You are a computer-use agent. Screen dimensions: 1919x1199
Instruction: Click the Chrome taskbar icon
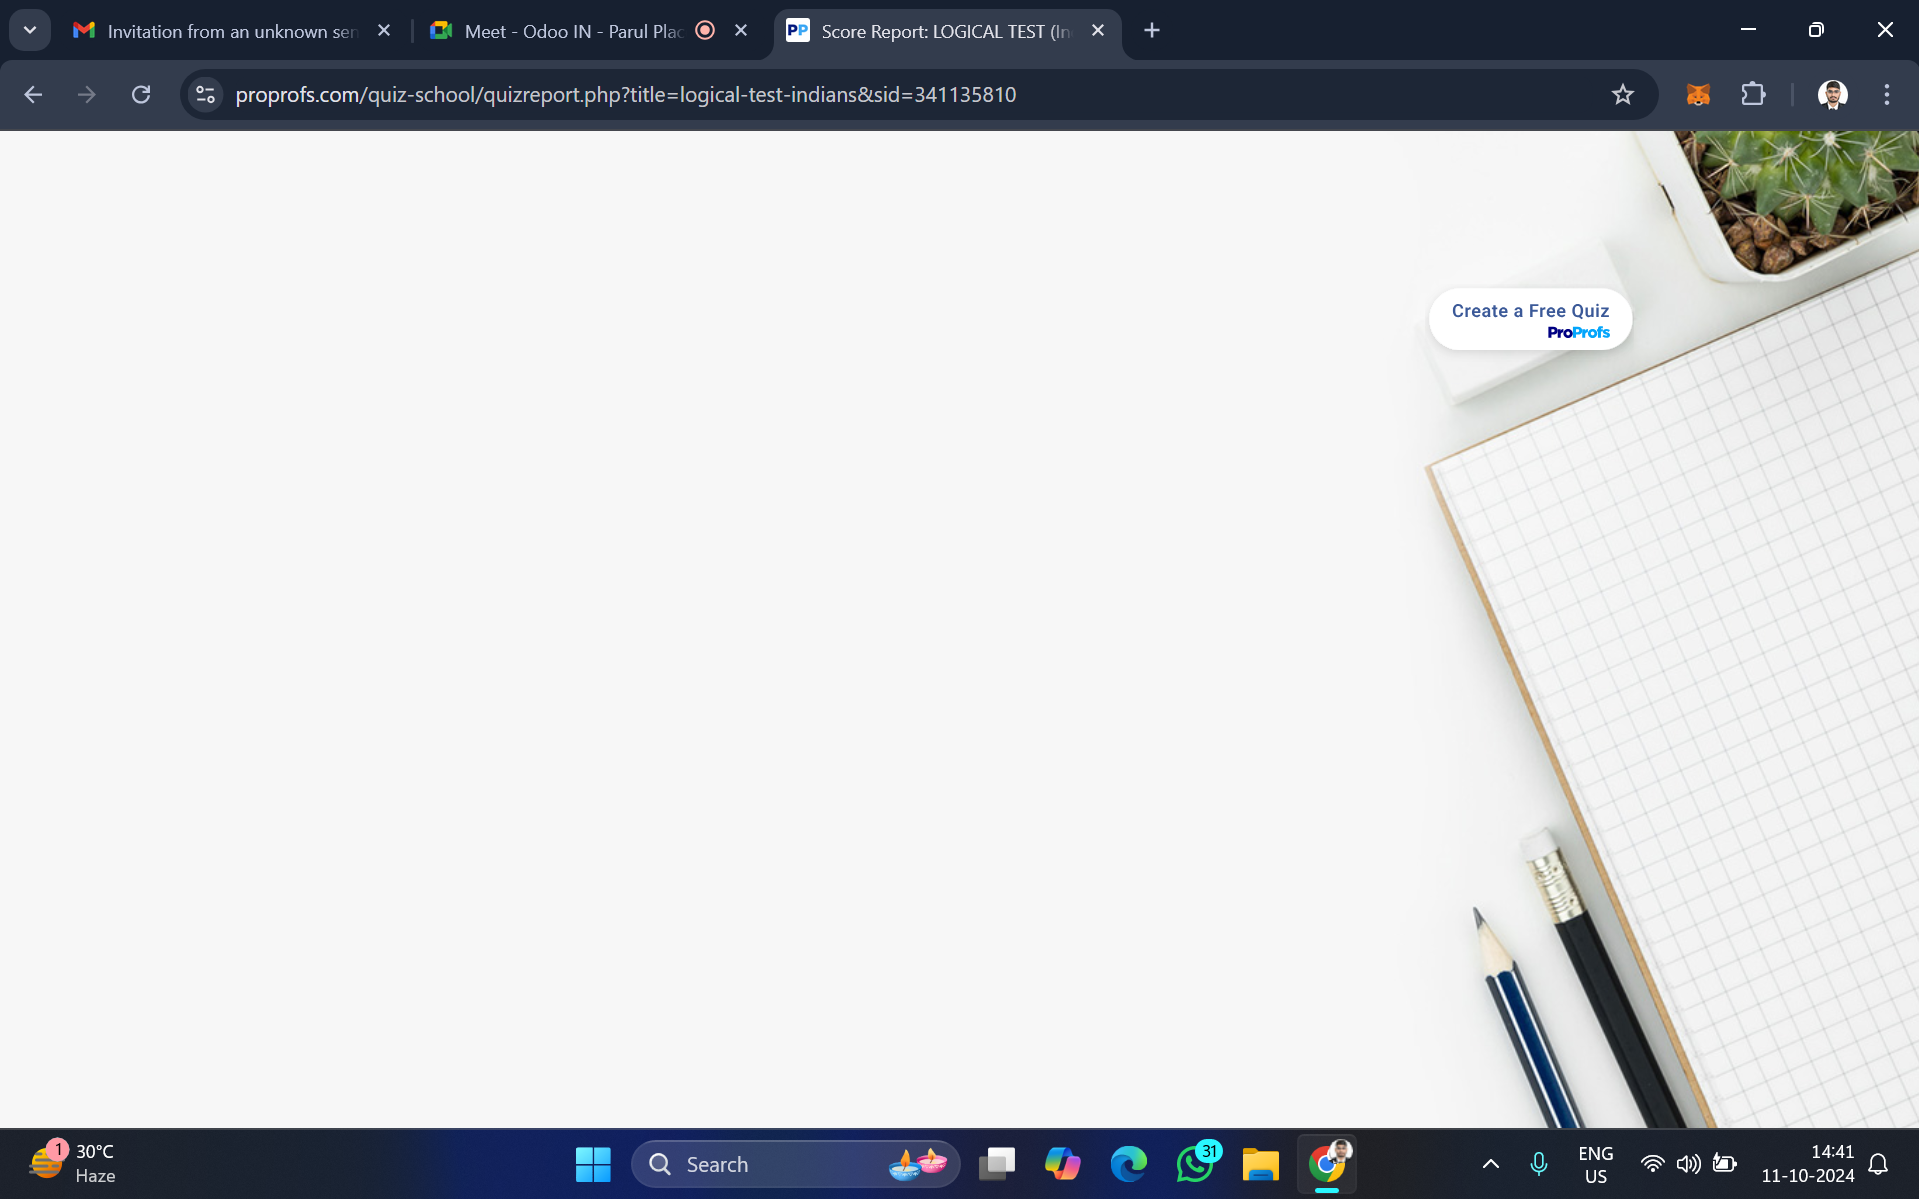1327,1164
